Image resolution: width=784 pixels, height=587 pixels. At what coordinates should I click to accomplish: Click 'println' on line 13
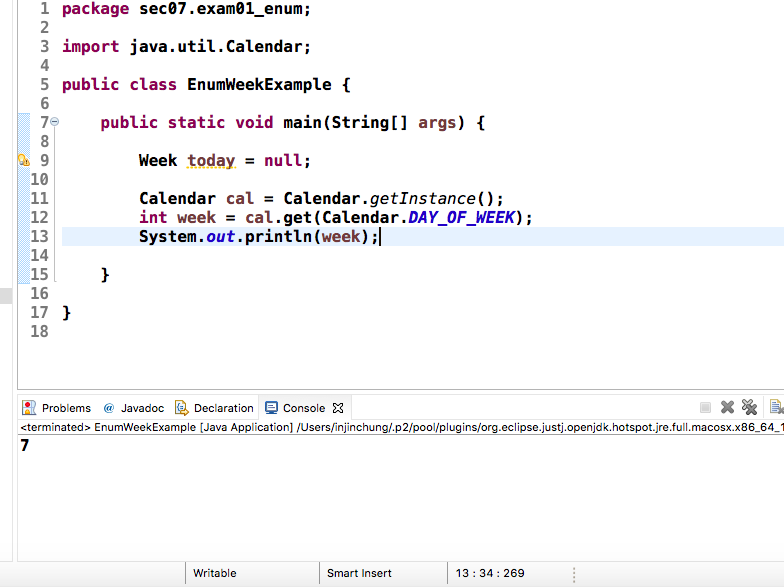point(278,236)
